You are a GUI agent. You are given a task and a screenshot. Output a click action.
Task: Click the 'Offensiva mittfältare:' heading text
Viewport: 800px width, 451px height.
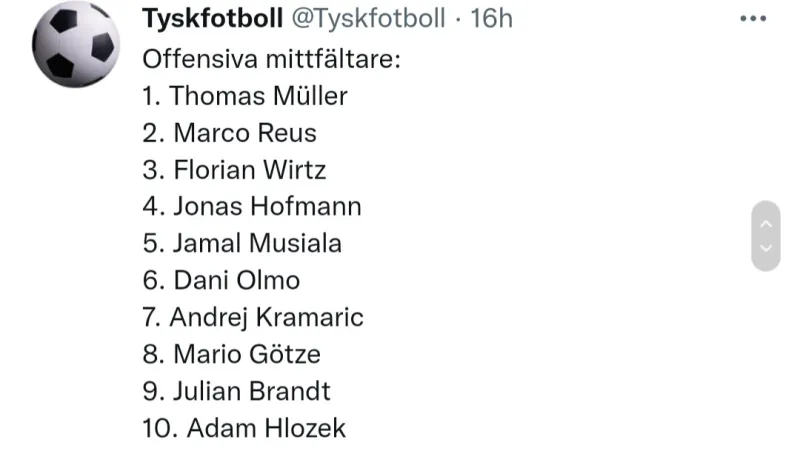pyautogui.click(x=271, y=59)
